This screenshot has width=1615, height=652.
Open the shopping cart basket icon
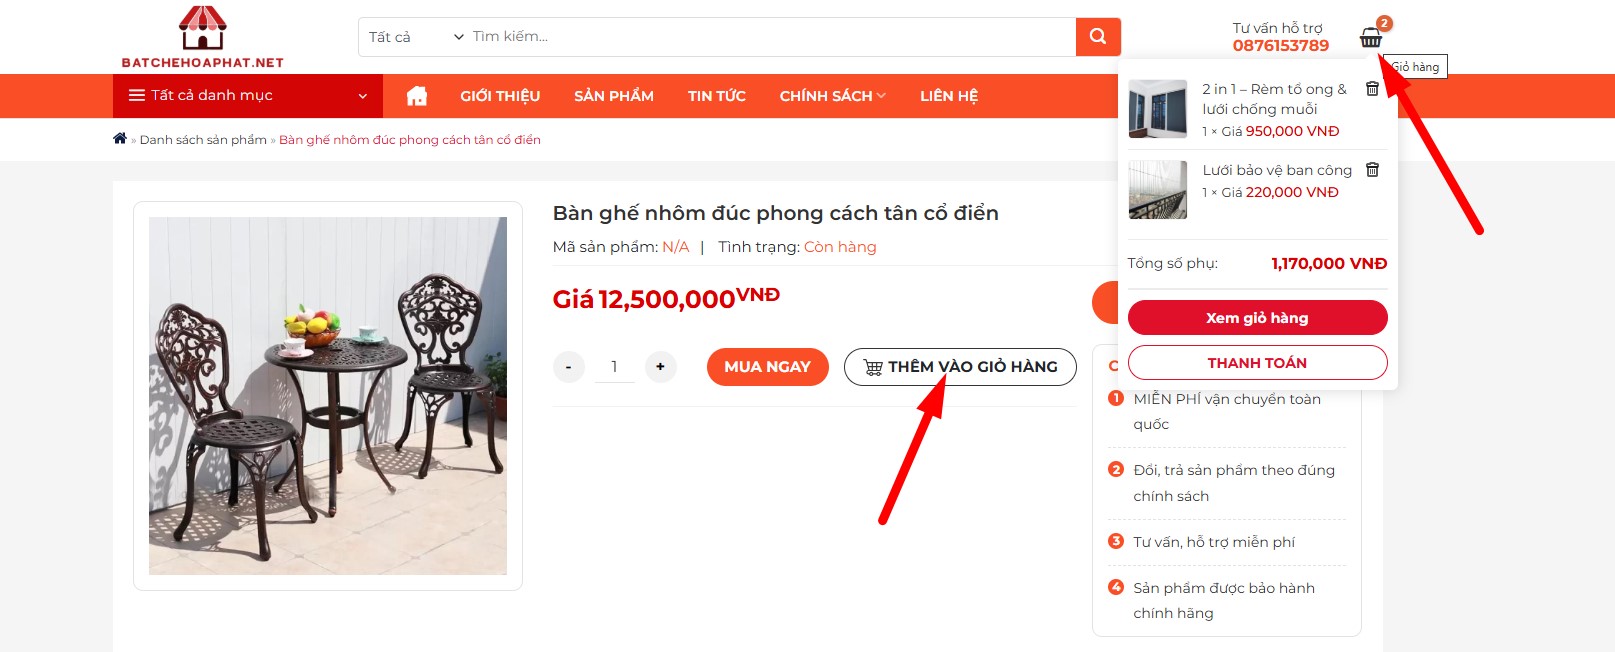pyautogui.click(x=1371, y=39)
